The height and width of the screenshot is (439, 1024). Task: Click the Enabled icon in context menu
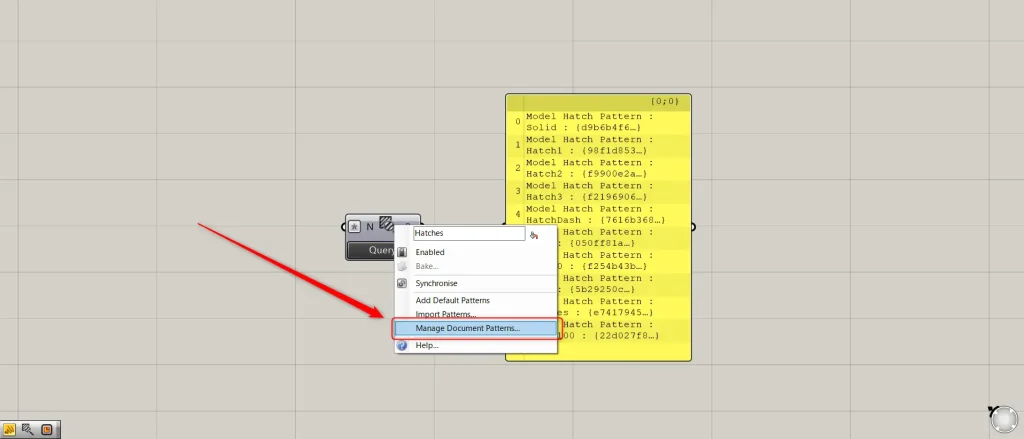(x=402, y=252)
